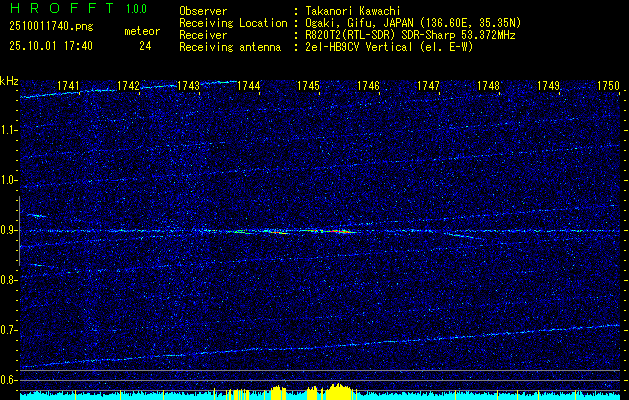Click the 1741 time marker

pos(69,87)
